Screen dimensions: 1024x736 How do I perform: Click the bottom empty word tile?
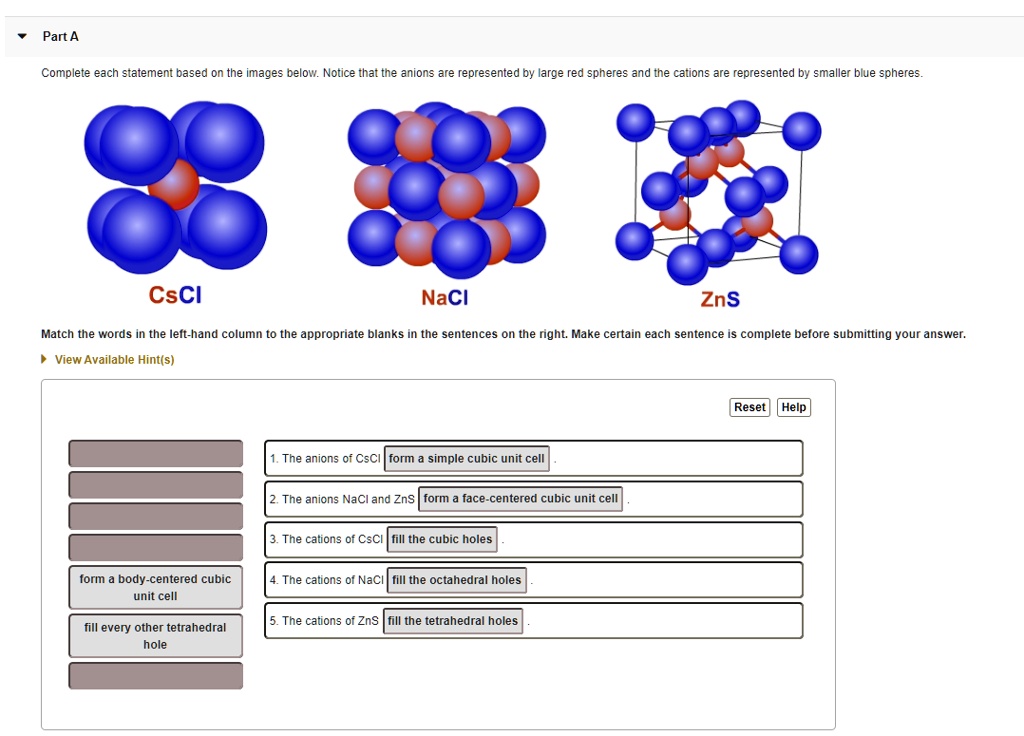(x=155, y=675)
